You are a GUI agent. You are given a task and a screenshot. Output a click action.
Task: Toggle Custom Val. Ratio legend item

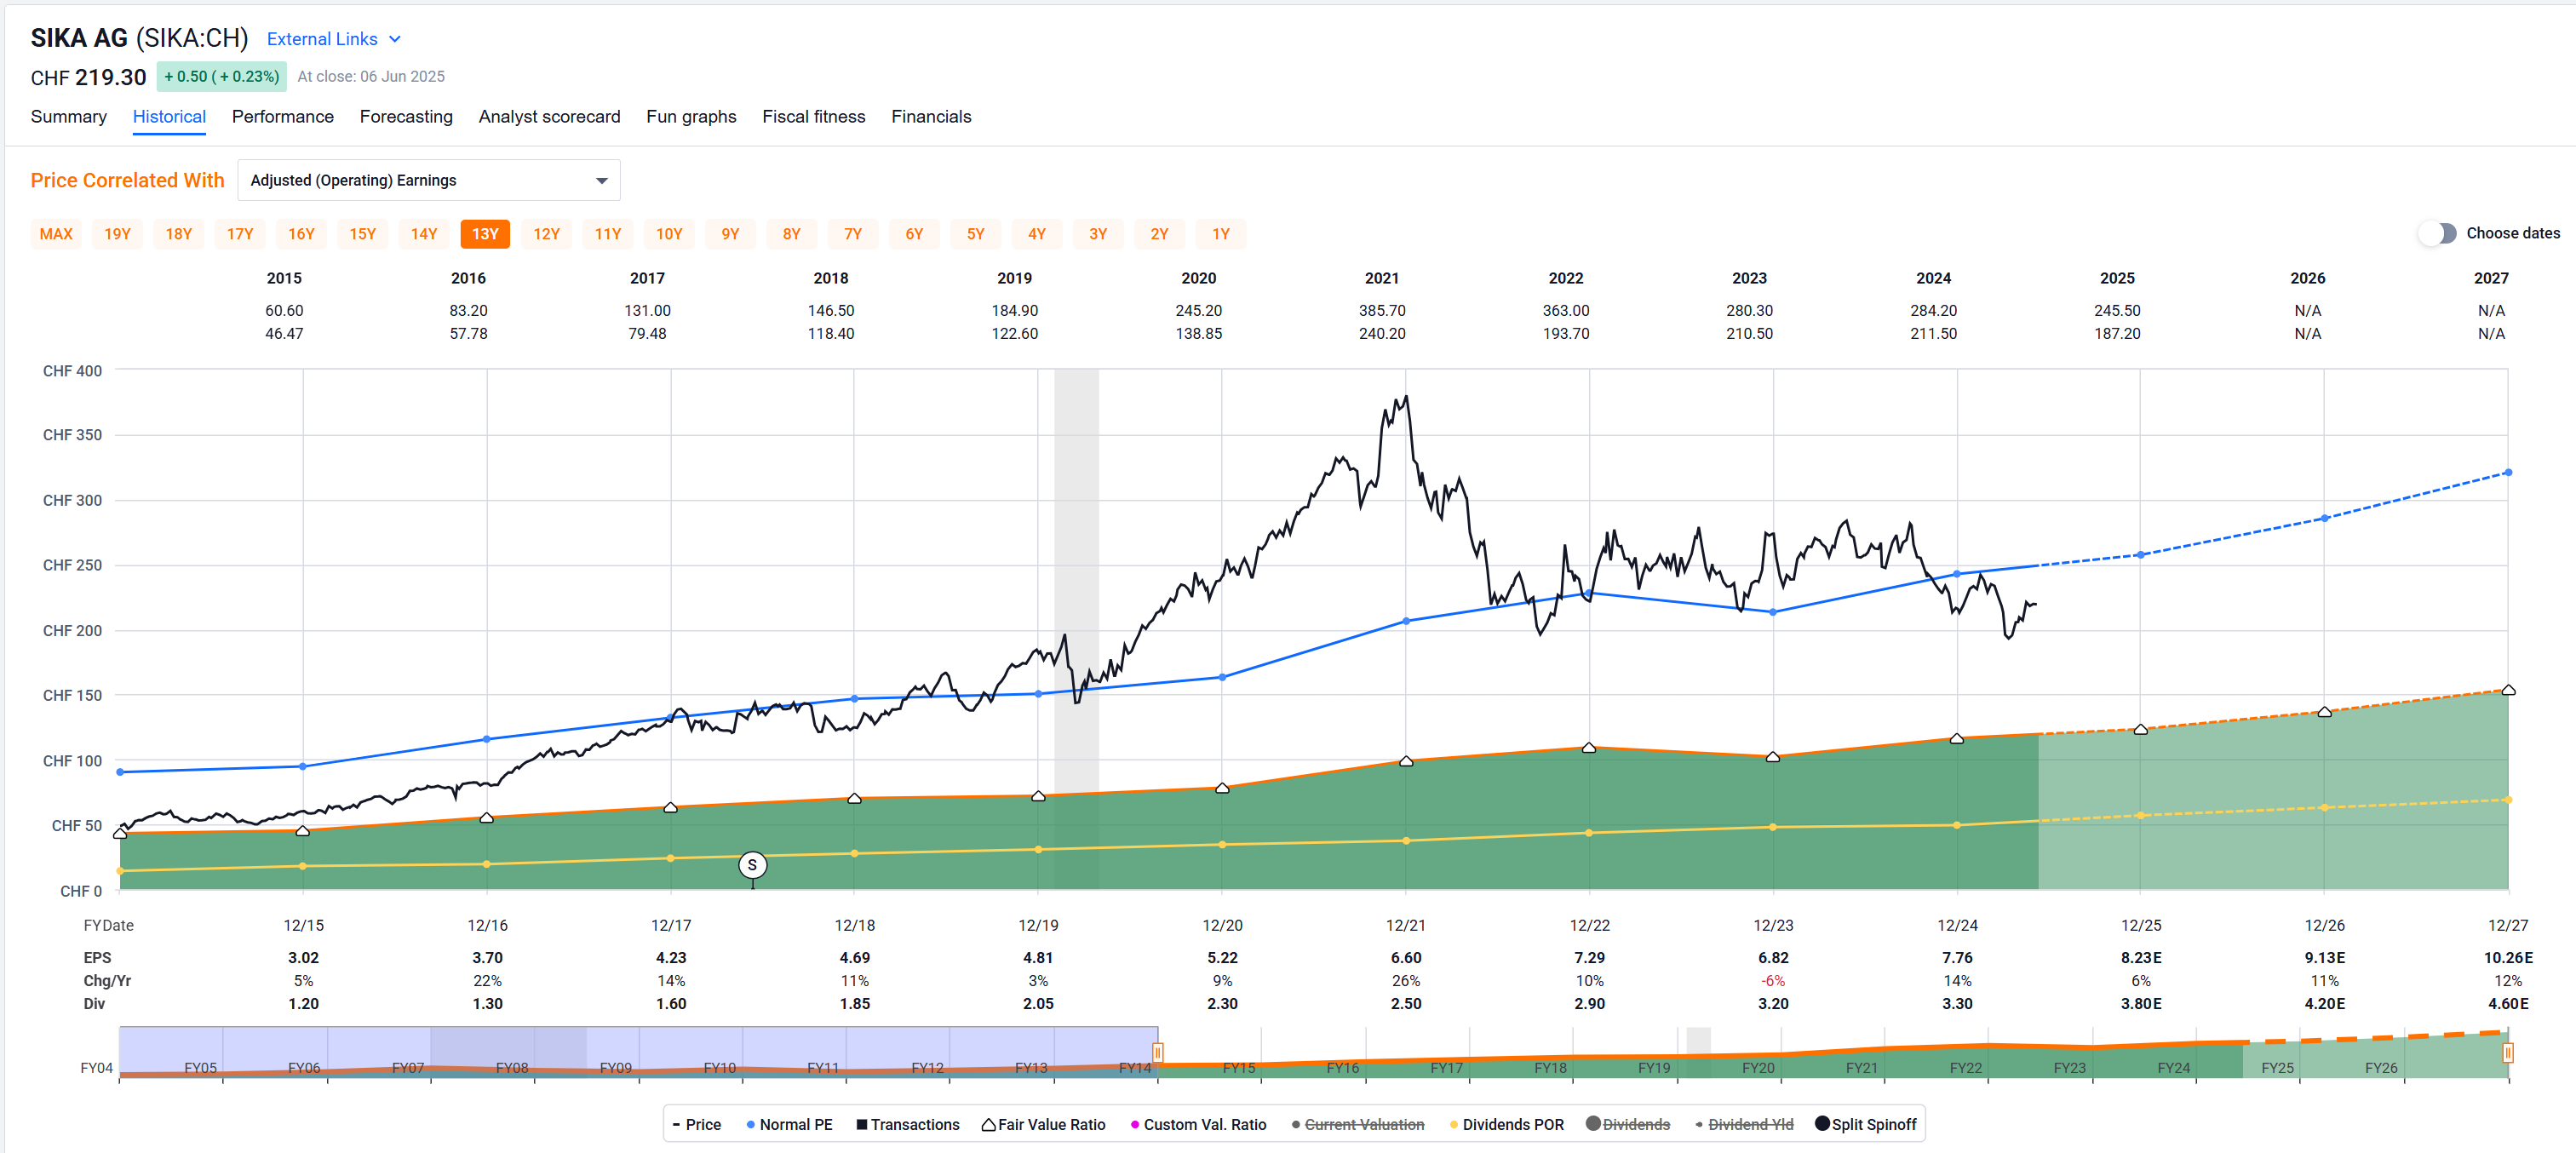[1198, 1124]
